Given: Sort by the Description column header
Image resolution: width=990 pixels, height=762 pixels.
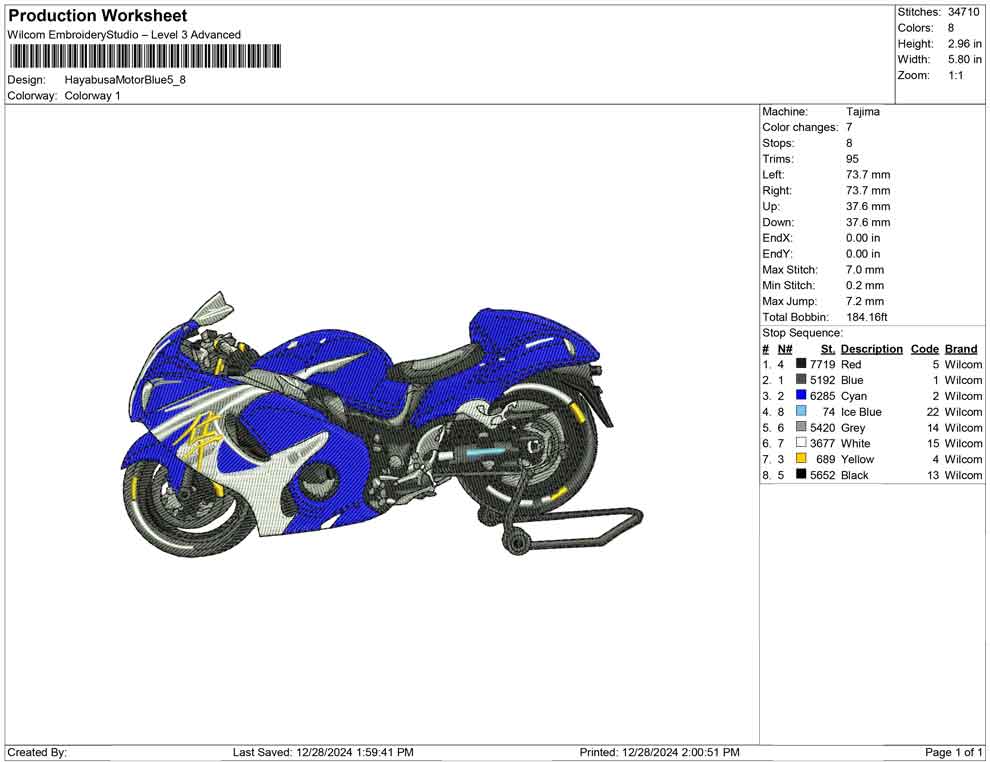Looking at the screenshot, I should point(871,348).
